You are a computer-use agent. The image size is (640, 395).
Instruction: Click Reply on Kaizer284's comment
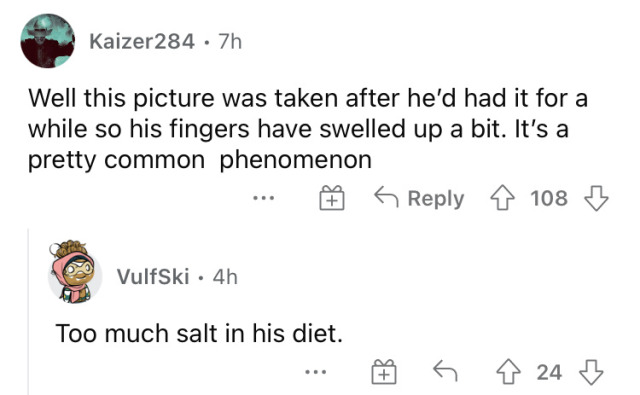[x=419, y=198]
